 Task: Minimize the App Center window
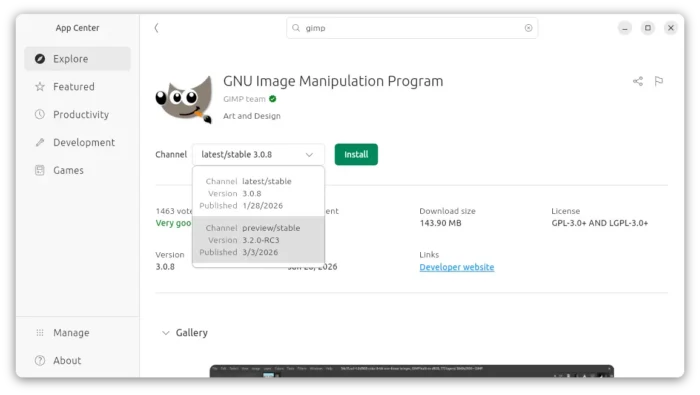[x=625, y=28]
